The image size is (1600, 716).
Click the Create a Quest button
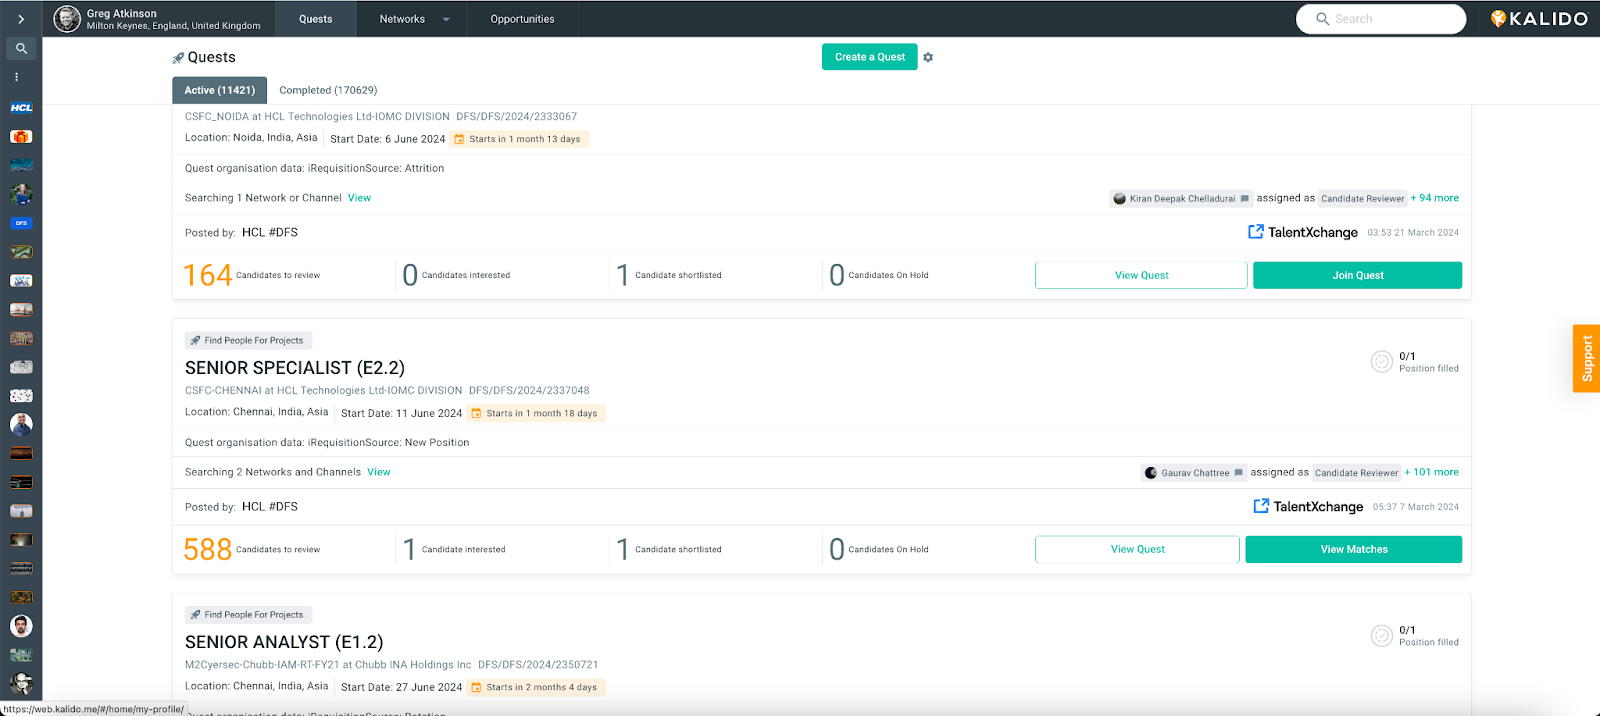coord(869,57)
